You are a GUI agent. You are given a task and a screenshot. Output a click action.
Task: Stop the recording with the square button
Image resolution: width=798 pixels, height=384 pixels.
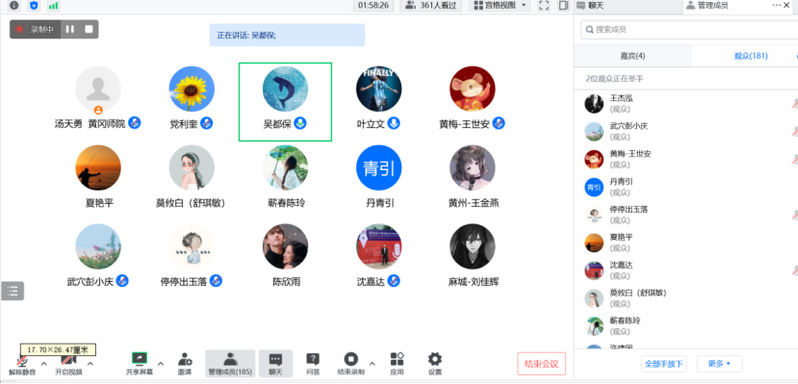point(89,29)
